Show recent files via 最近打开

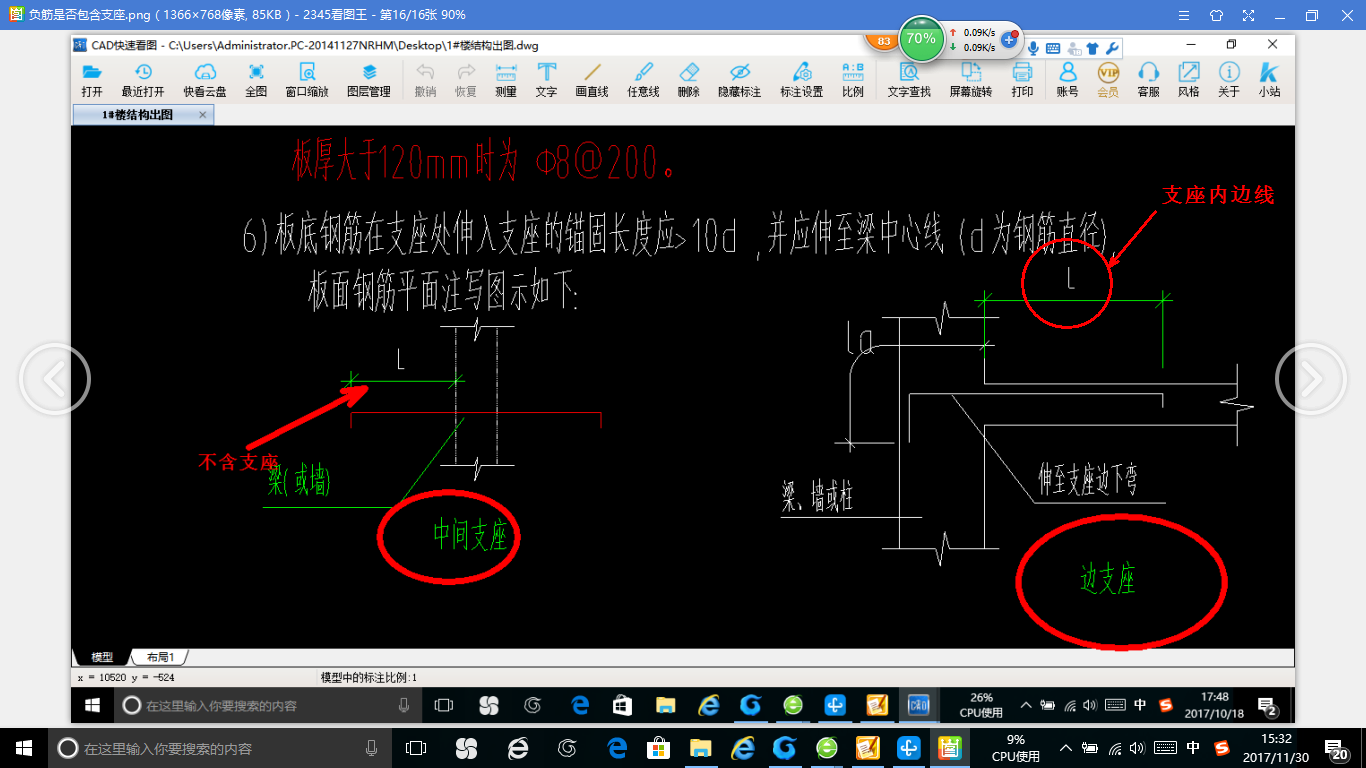pos(143,80)
